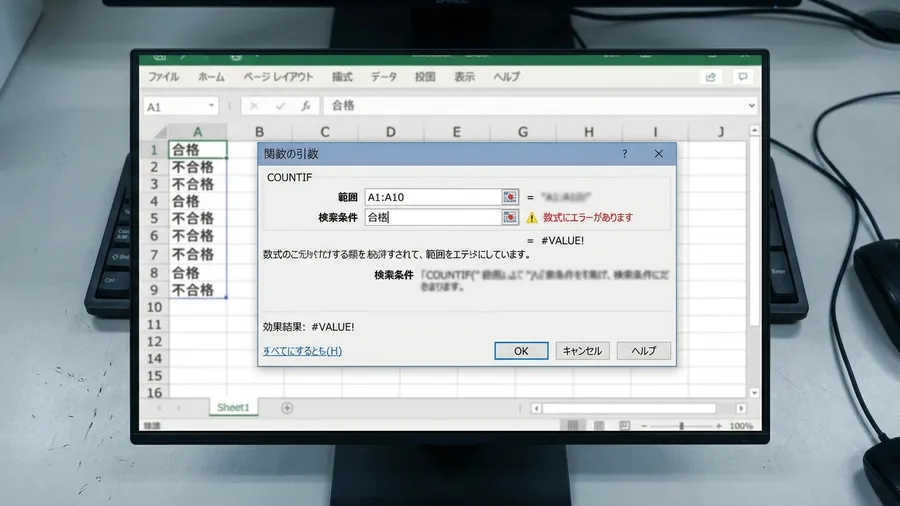
Task: Click the horizontal scrollbar left arrow
Action: click(x=536, y=408)
